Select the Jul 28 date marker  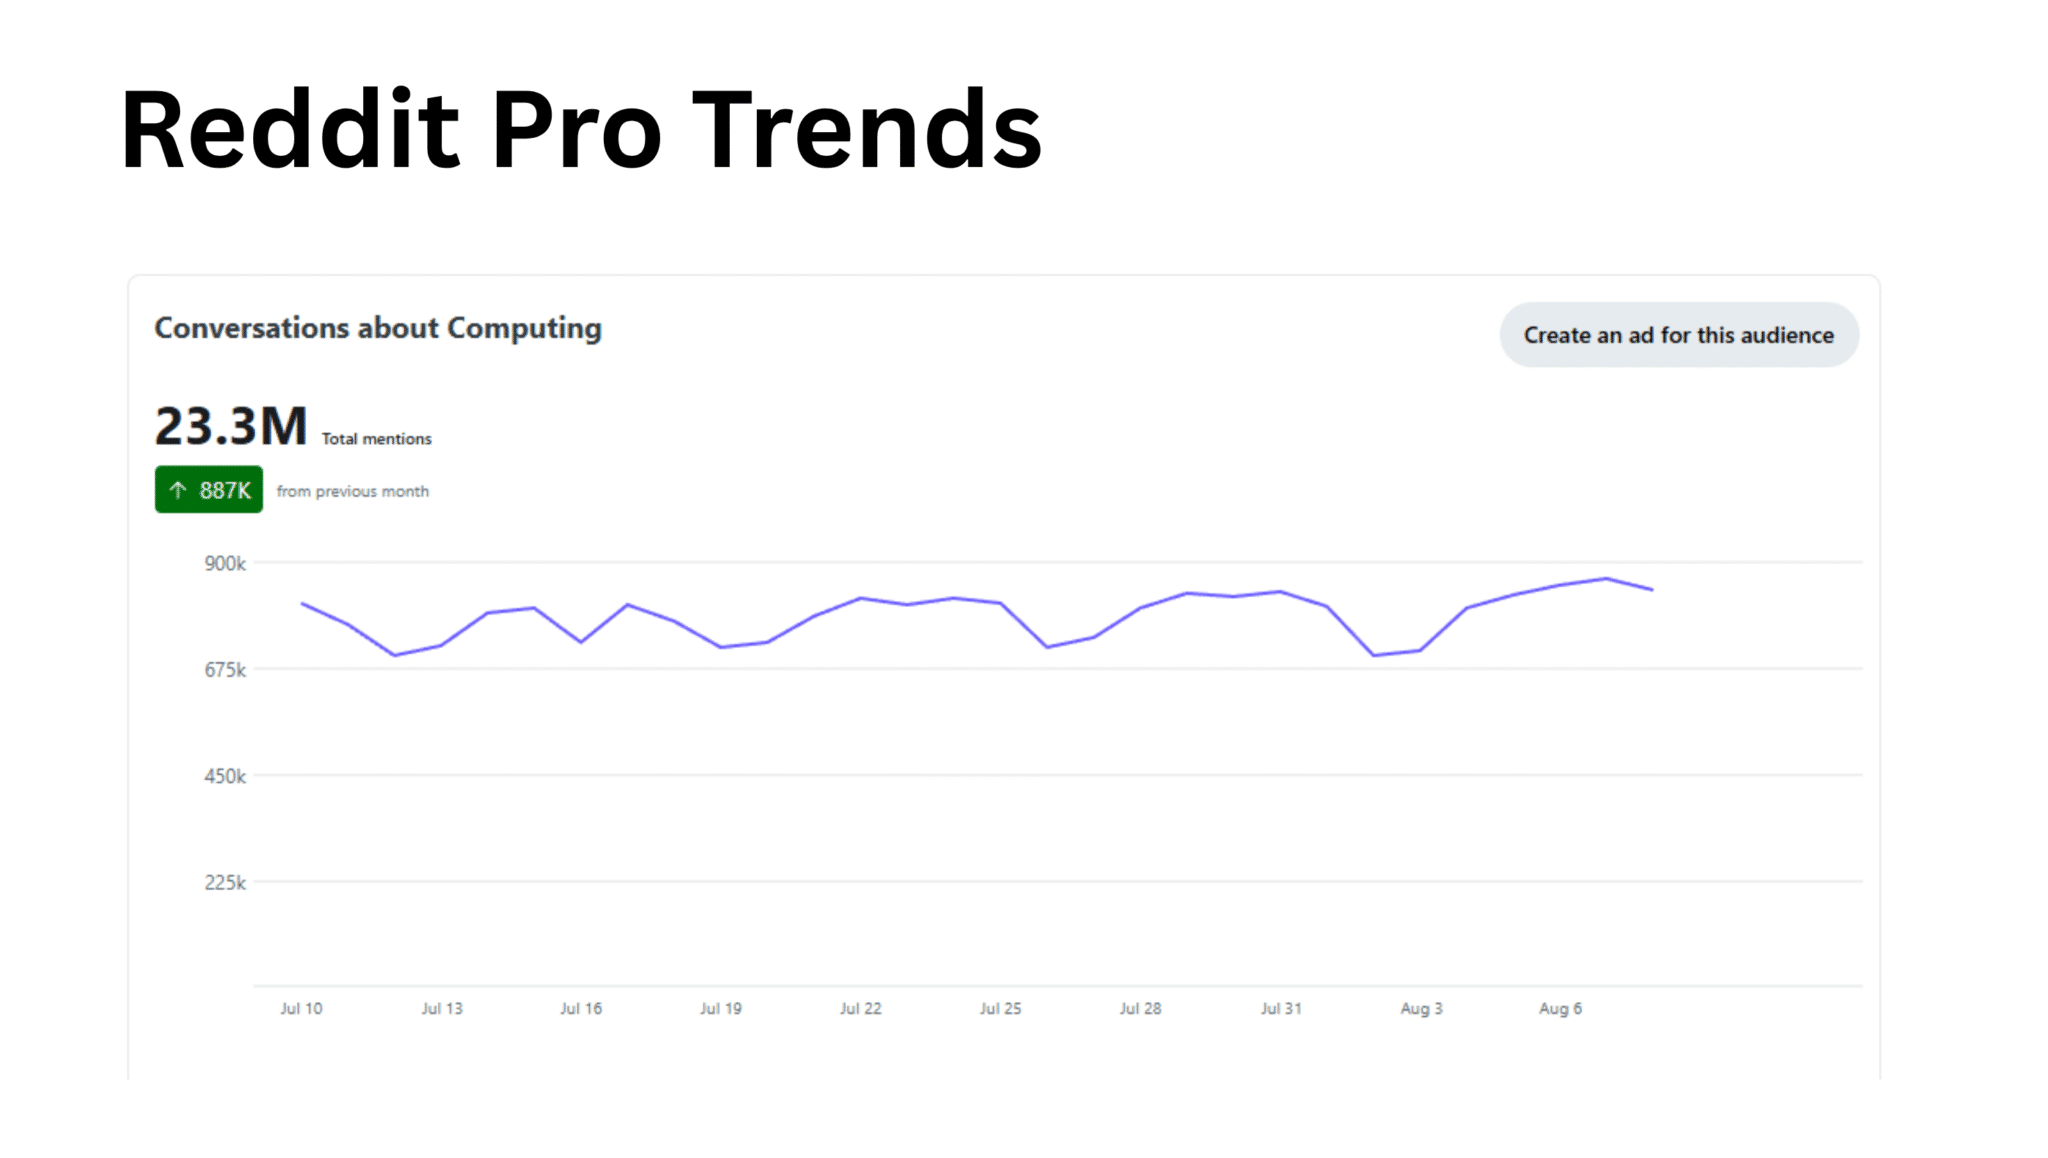[1140, 1008]
